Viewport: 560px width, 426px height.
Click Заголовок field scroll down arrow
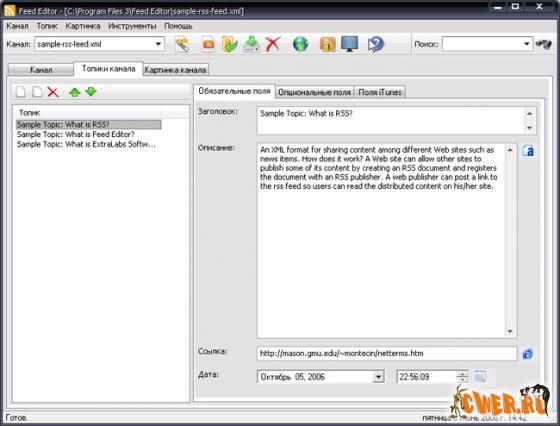pyautogui.click(x=530, y=128)
